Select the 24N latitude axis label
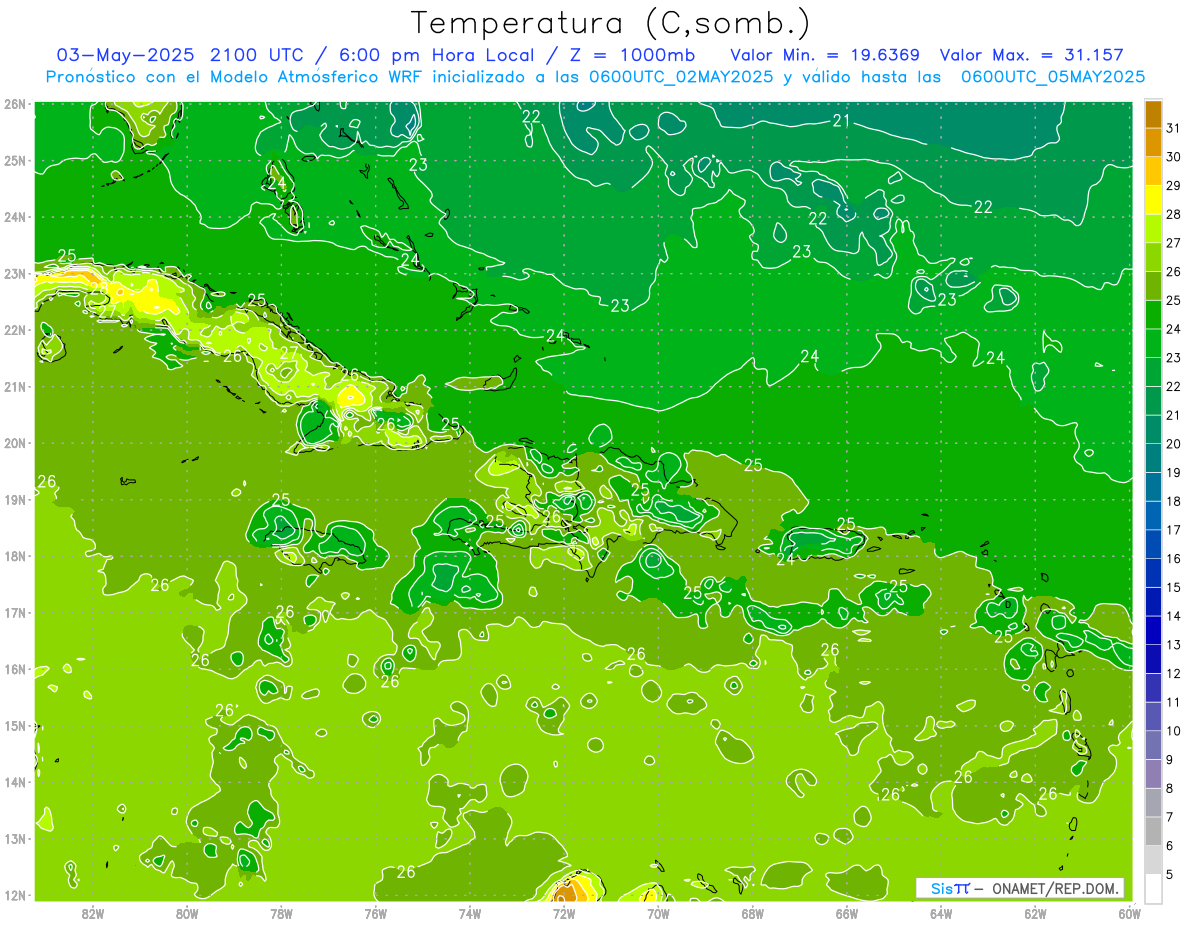Image resolution: width=1200 pixels, height=927 pixels. [15, 217]
